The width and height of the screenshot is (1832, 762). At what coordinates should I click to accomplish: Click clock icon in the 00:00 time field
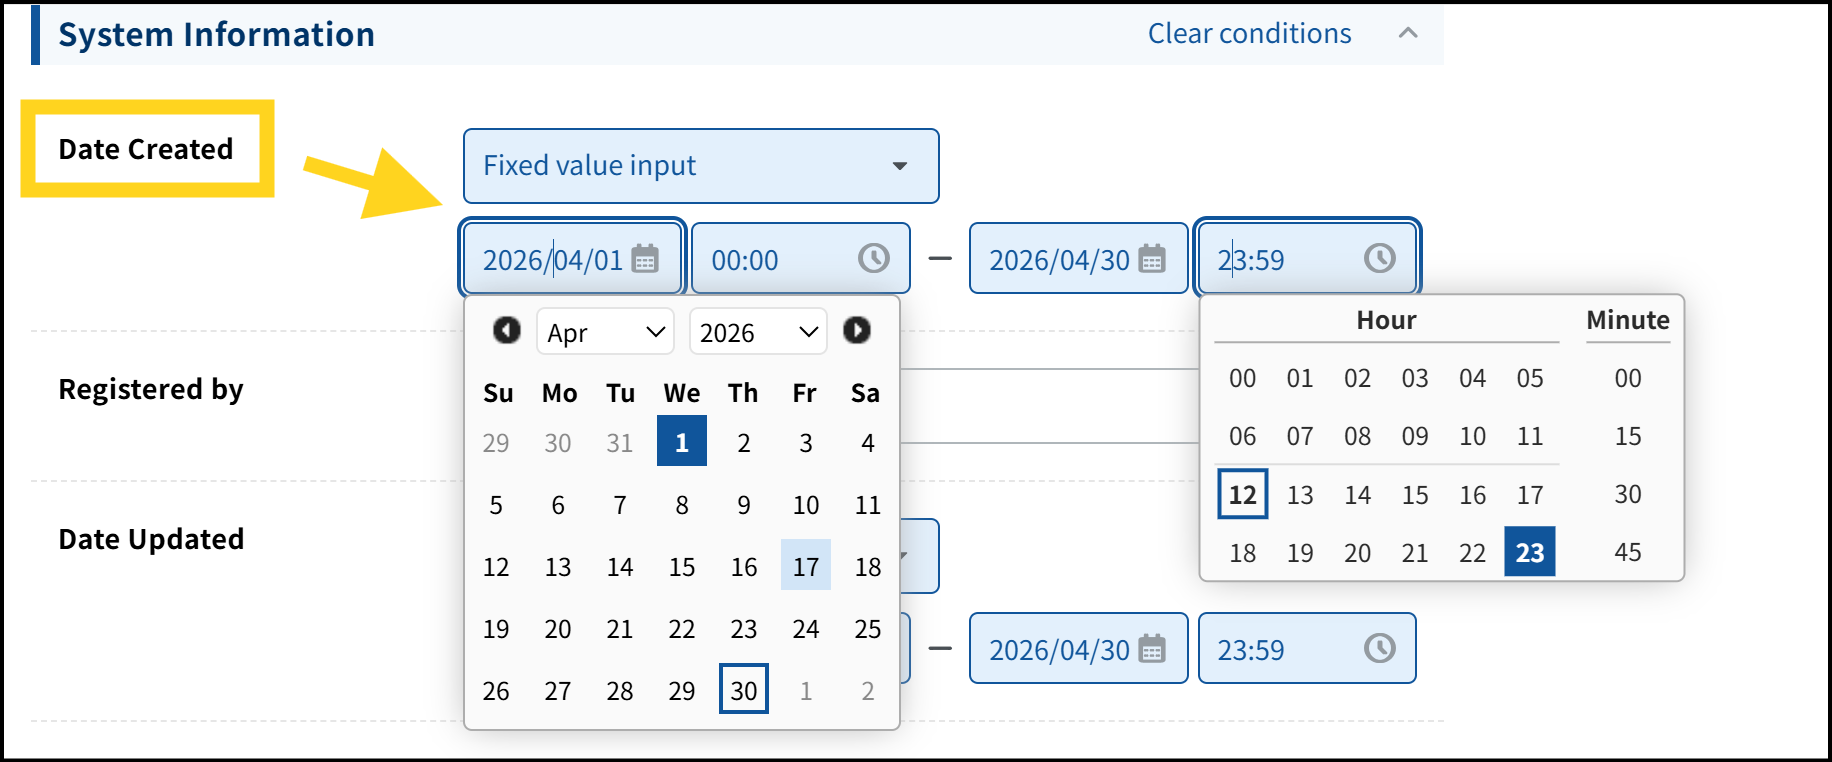coord(873,259)
